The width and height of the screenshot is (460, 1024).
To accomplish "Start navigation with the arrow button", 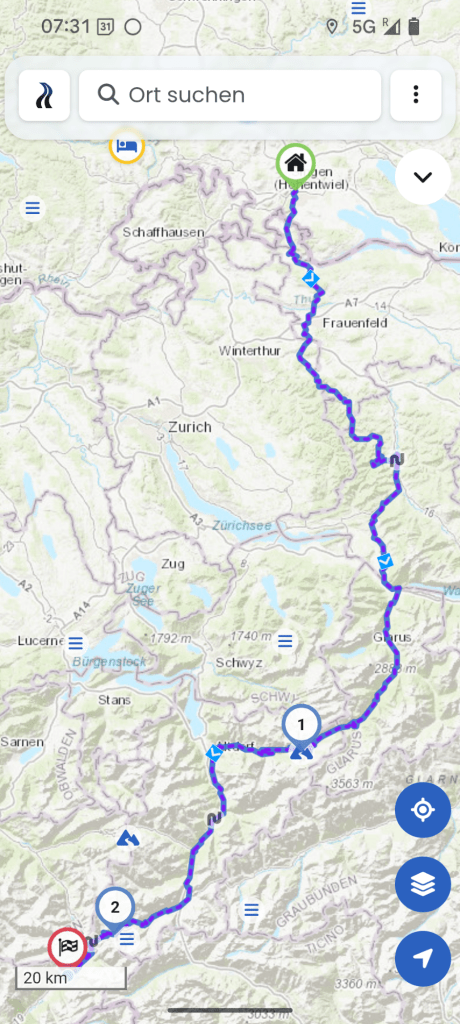I will coord(423,959).
